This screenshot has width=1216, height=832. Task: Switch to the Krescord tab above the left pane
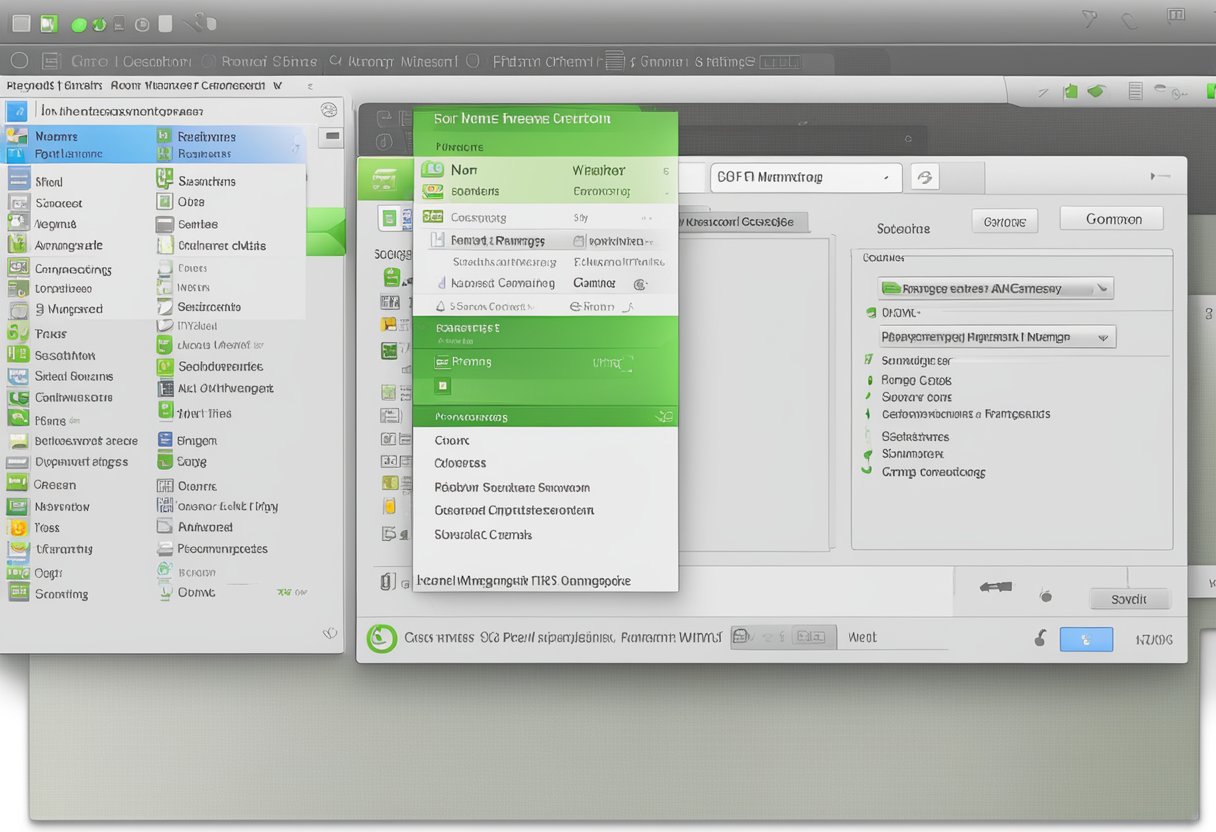[x=742, y=222]
